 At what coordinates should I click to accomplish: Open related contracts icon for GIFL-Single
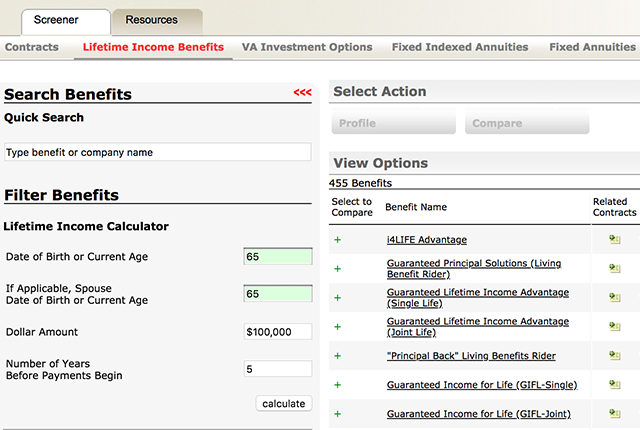coord(614,385)
